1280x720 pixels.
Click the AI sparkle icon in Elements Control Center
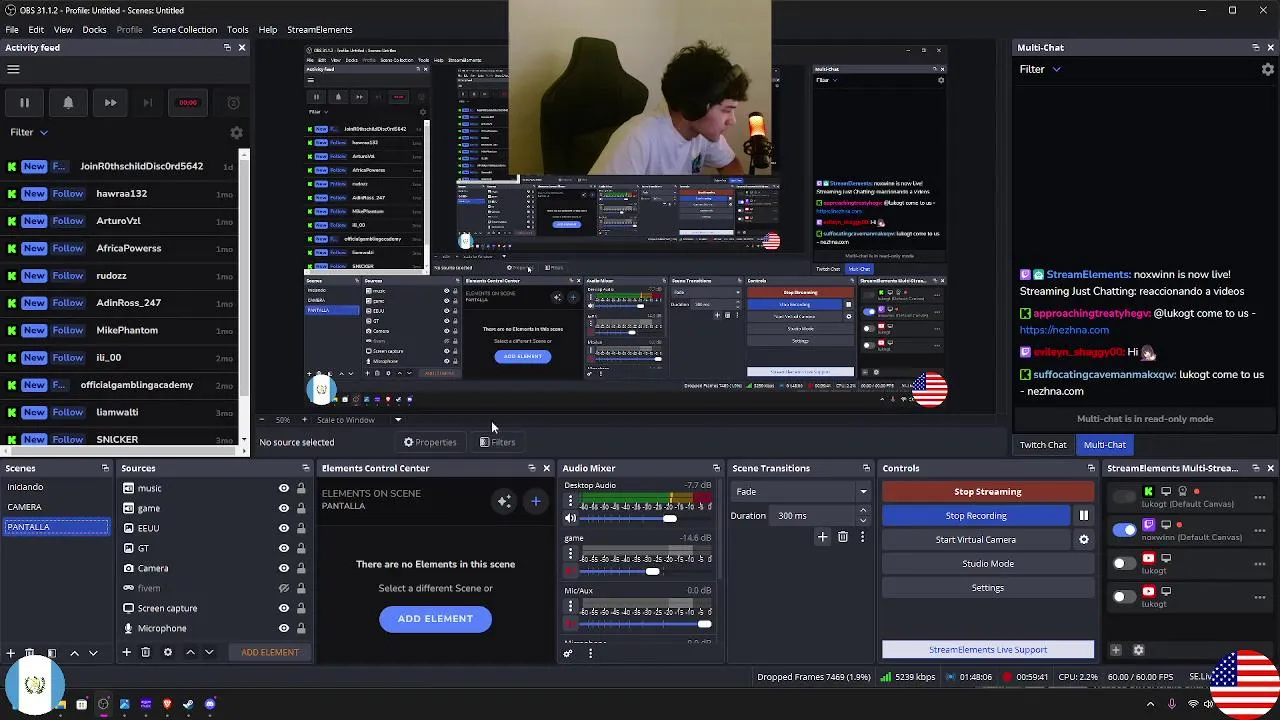coord(504,501)
